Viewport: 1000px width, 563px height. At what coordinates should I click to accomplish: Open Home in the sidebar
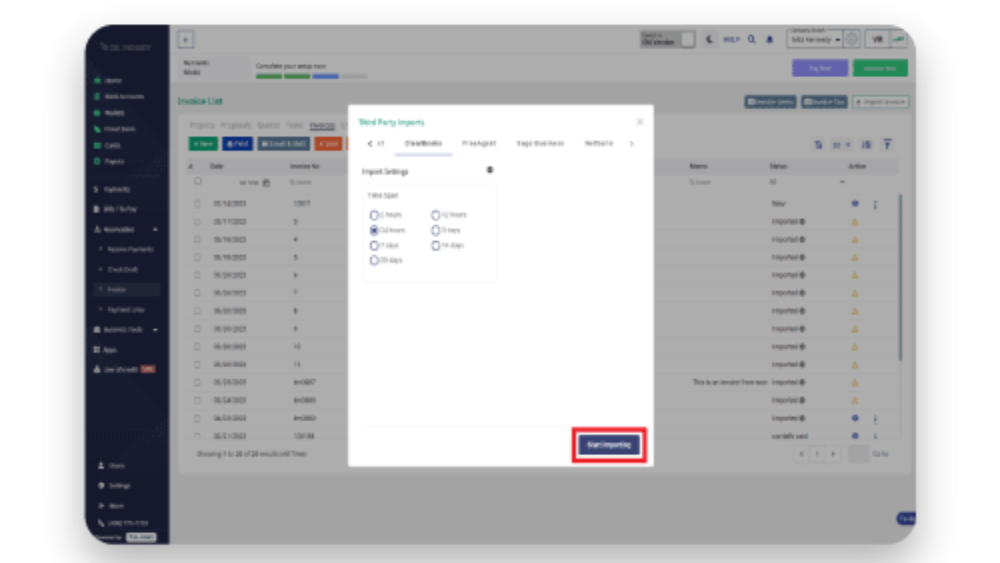pos(108,80)
